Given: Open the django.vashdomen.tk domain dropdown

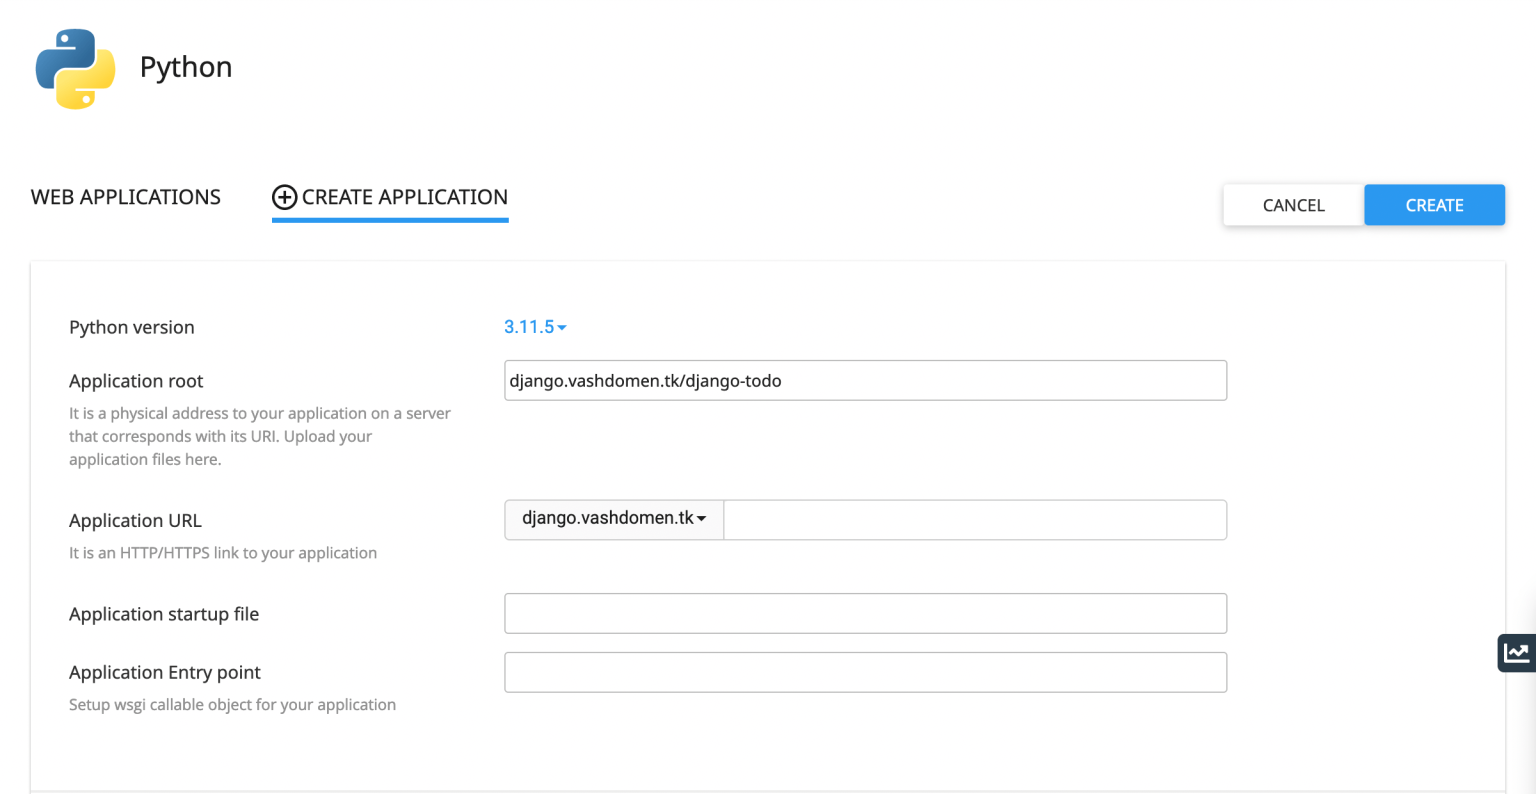Looking at the screenshot, I should tap(613, 519).
